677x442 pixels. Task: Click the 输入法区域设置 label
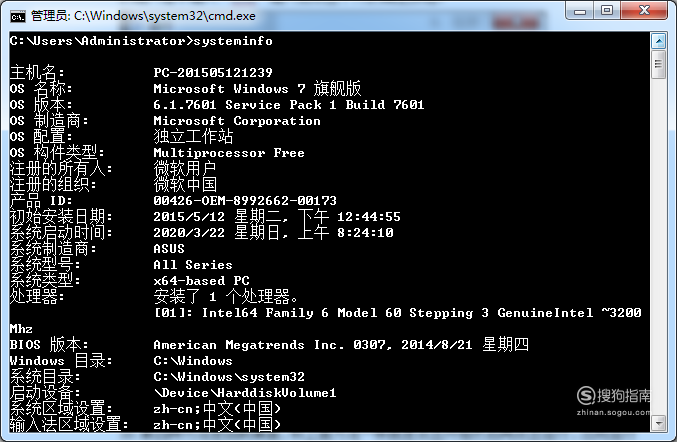[69, 425]
